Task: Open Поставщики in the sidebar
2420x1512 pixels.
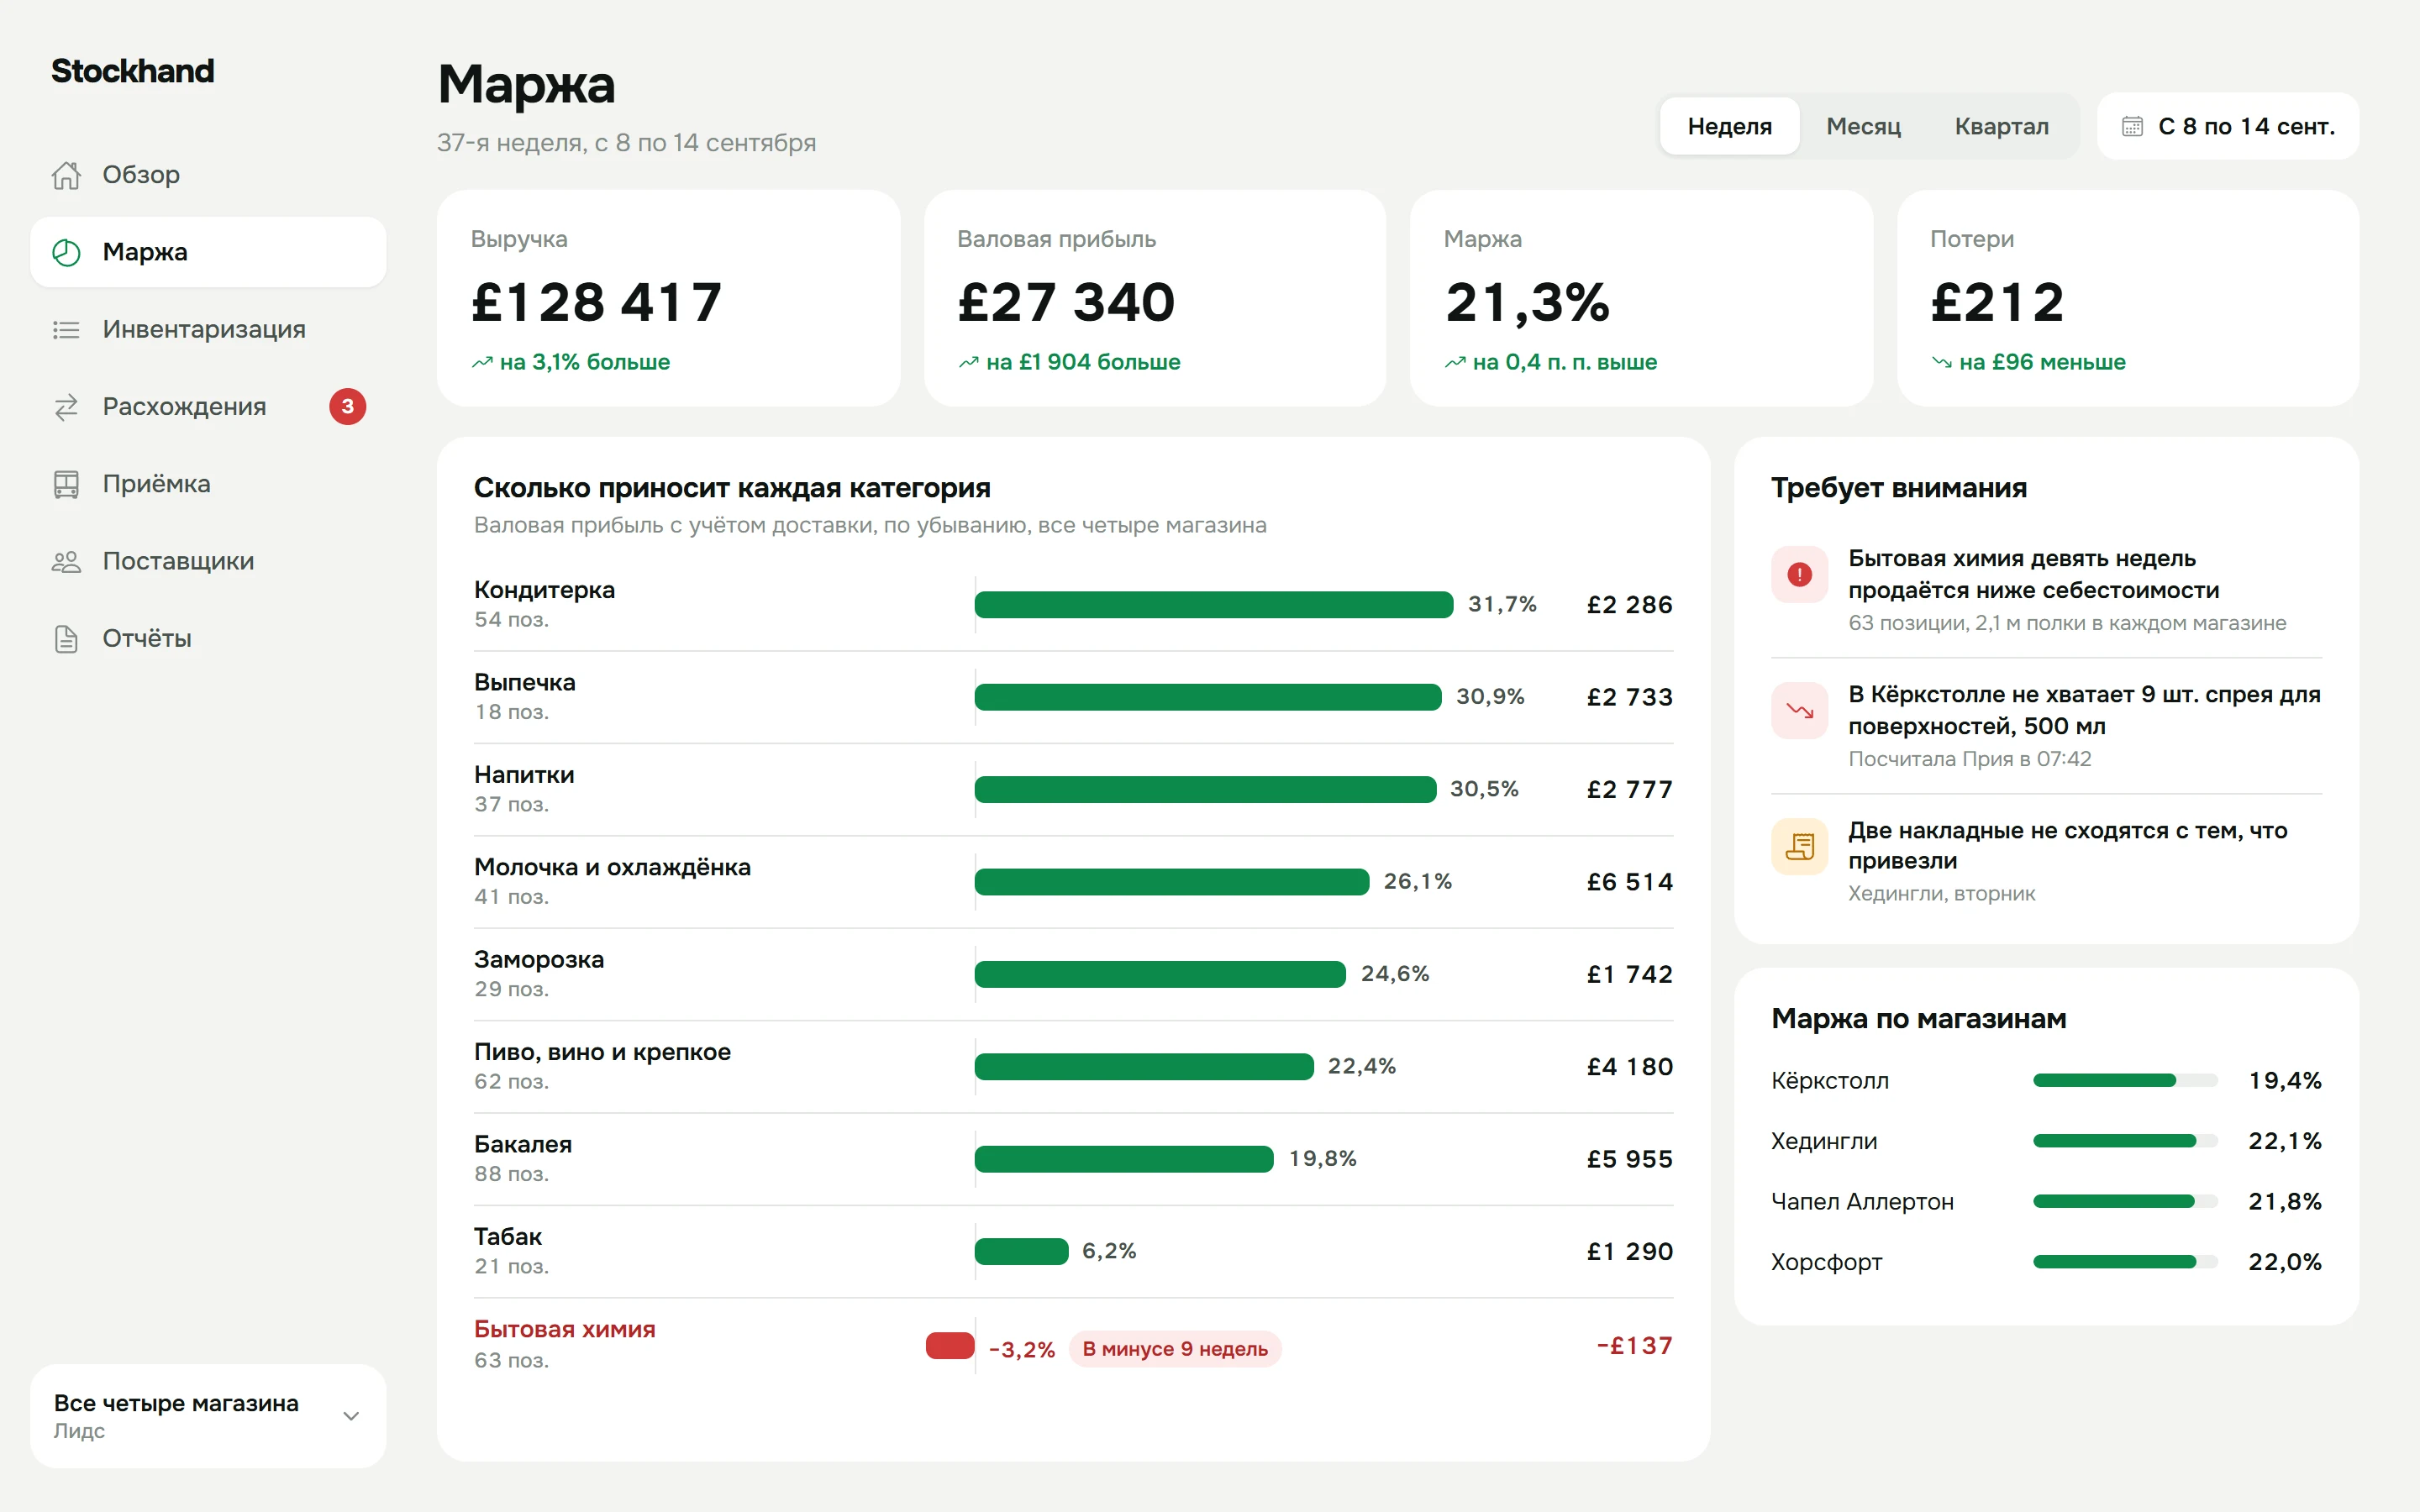Action: [208, 561]
